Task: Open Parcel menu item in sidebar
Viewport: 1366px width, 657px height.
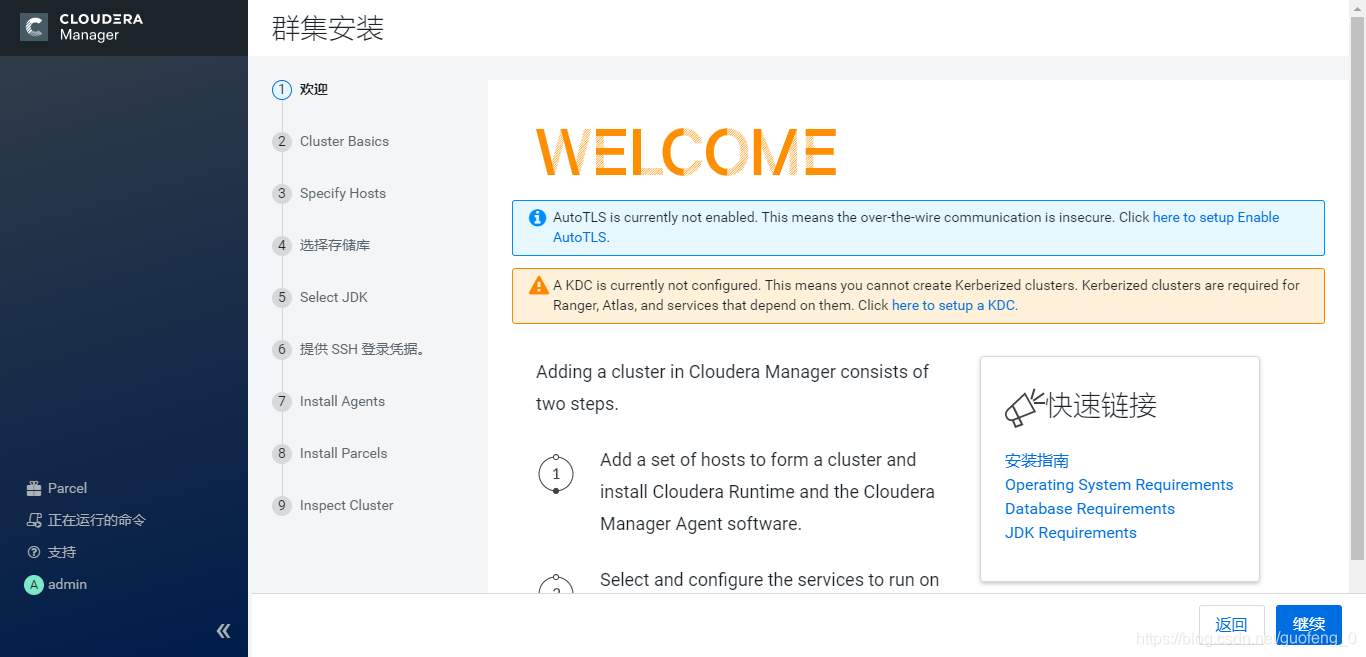Action: point(67,488)
